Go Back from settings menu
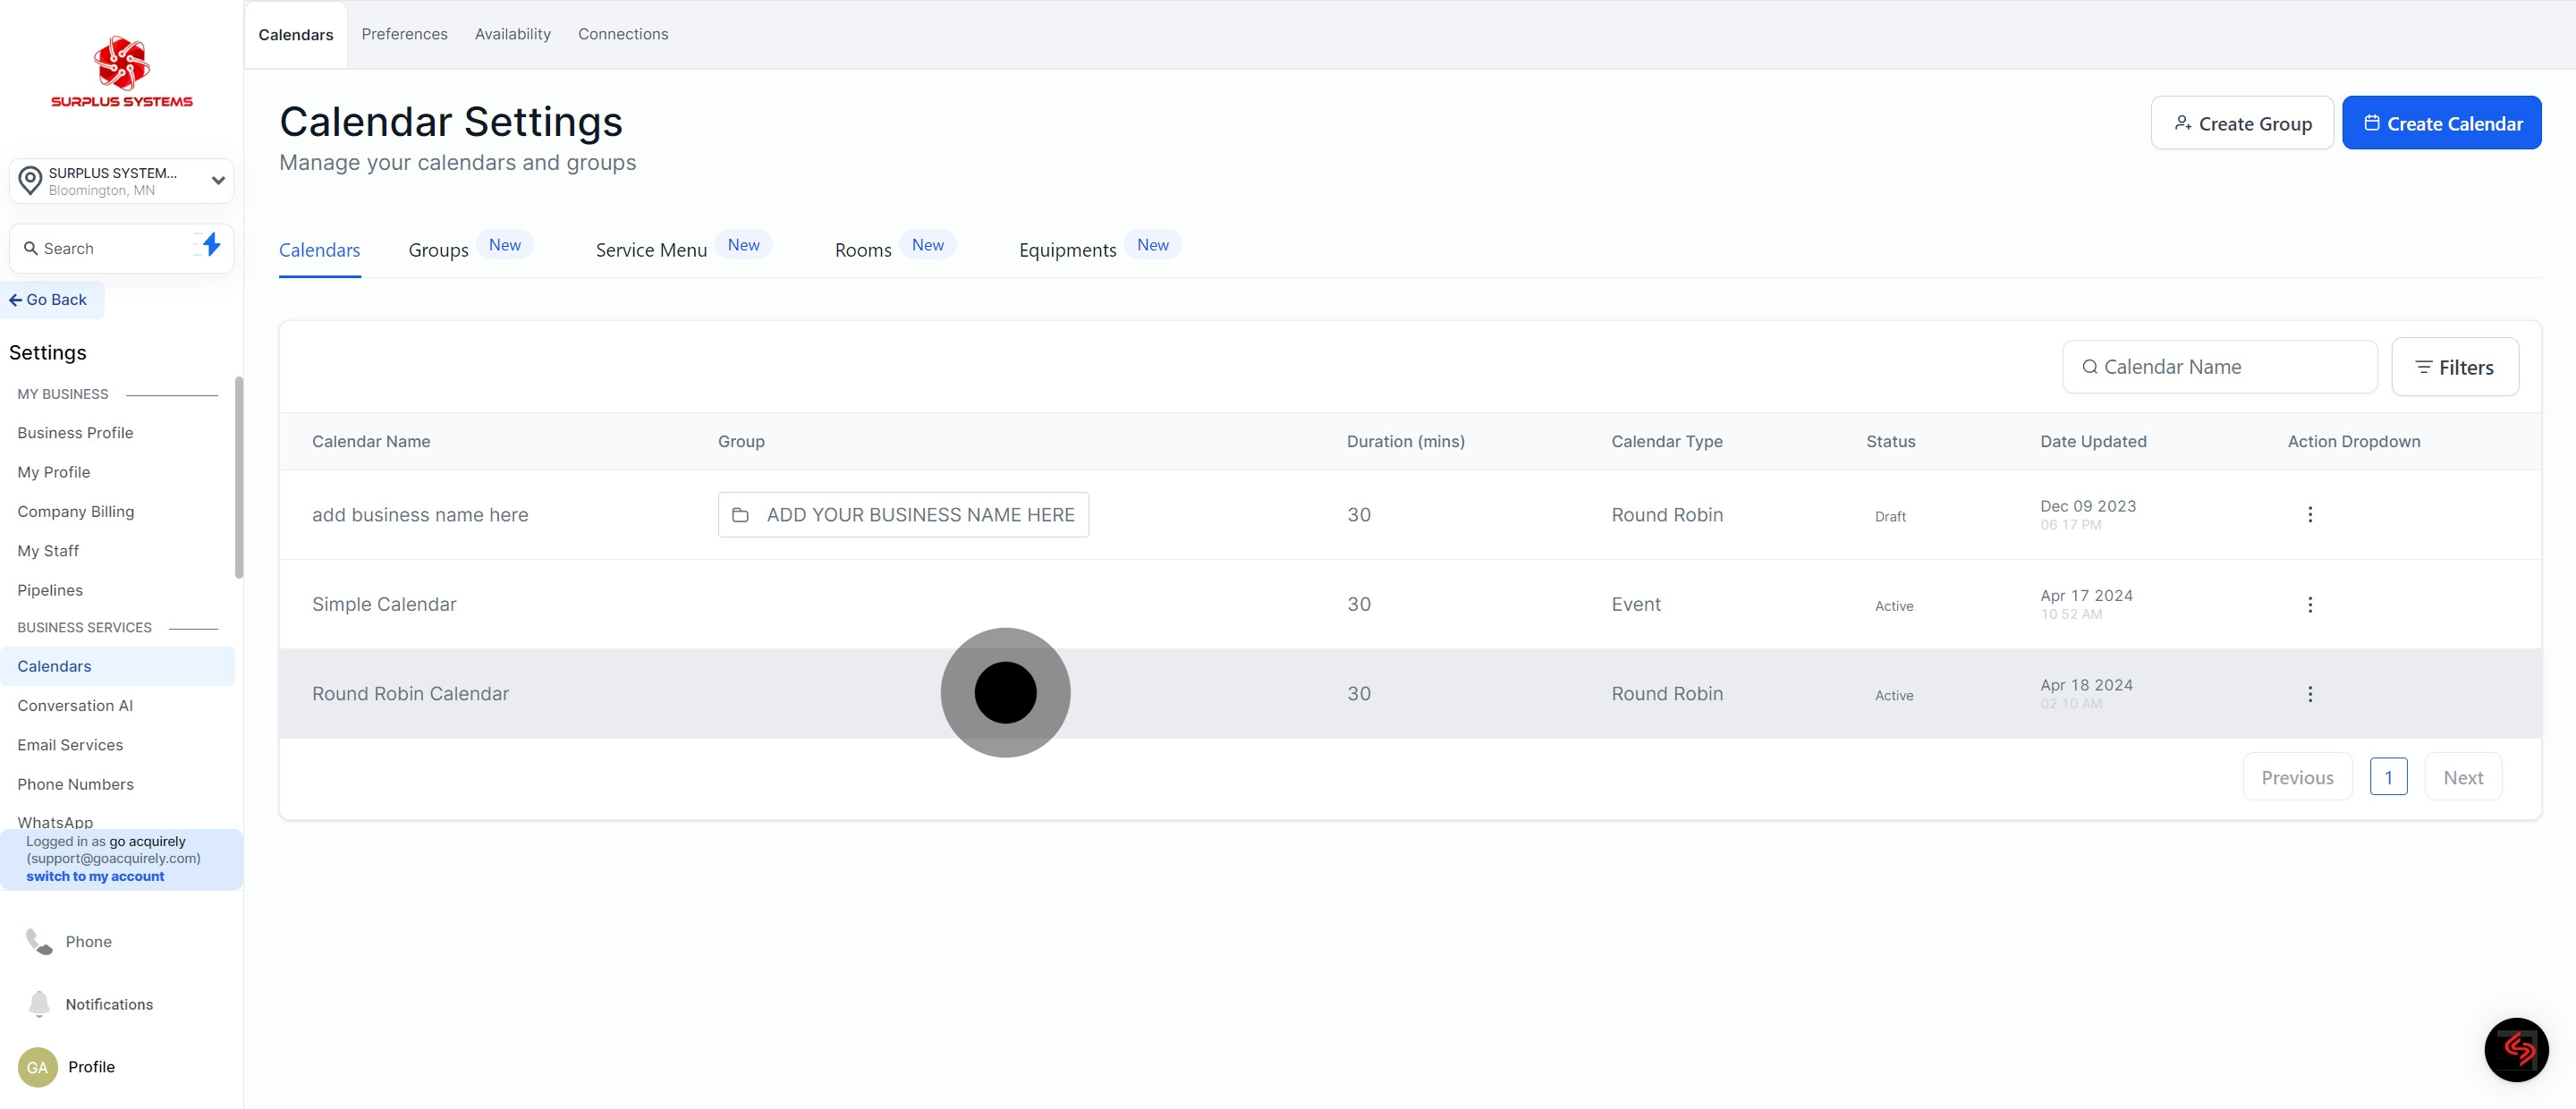The width and height of the screenshot is (2576, 1109). pos(49,300)
